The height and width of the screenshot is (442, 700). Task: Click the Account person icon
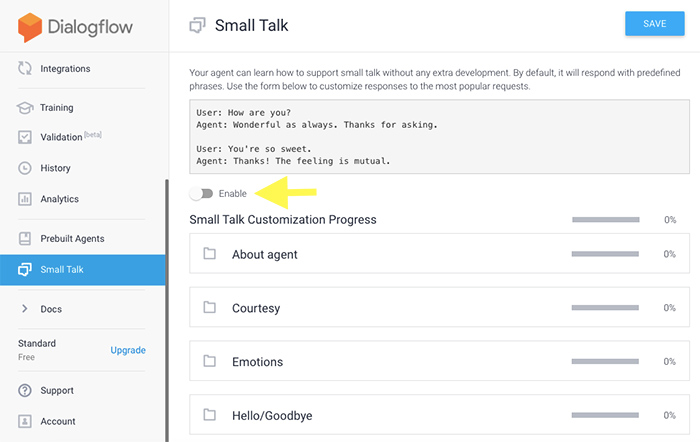point(25,421)
